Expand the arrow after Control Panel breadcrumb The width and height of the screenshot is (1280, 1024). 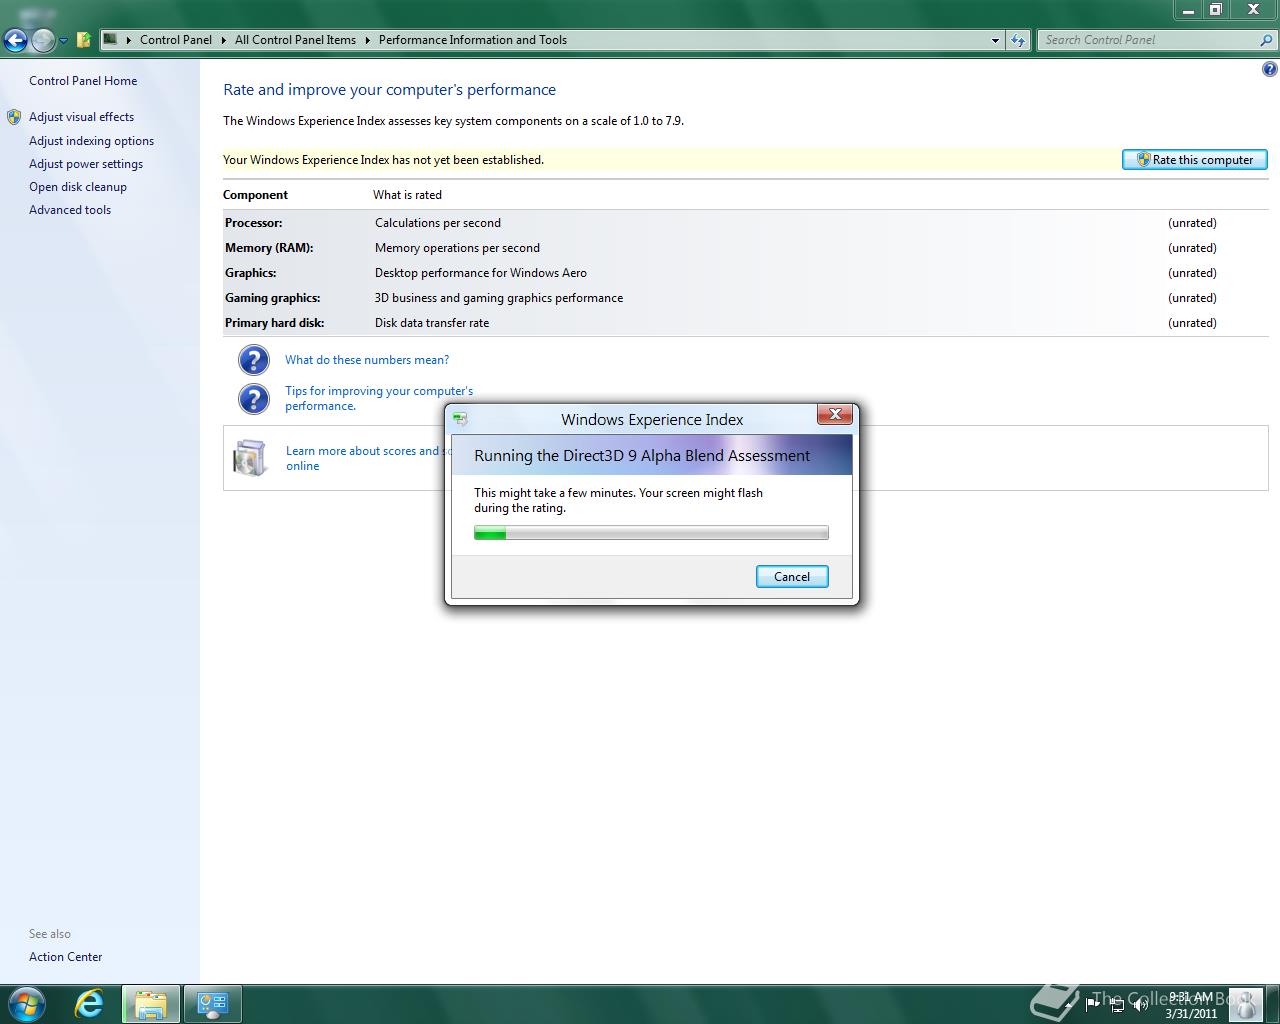click(223, 40)
